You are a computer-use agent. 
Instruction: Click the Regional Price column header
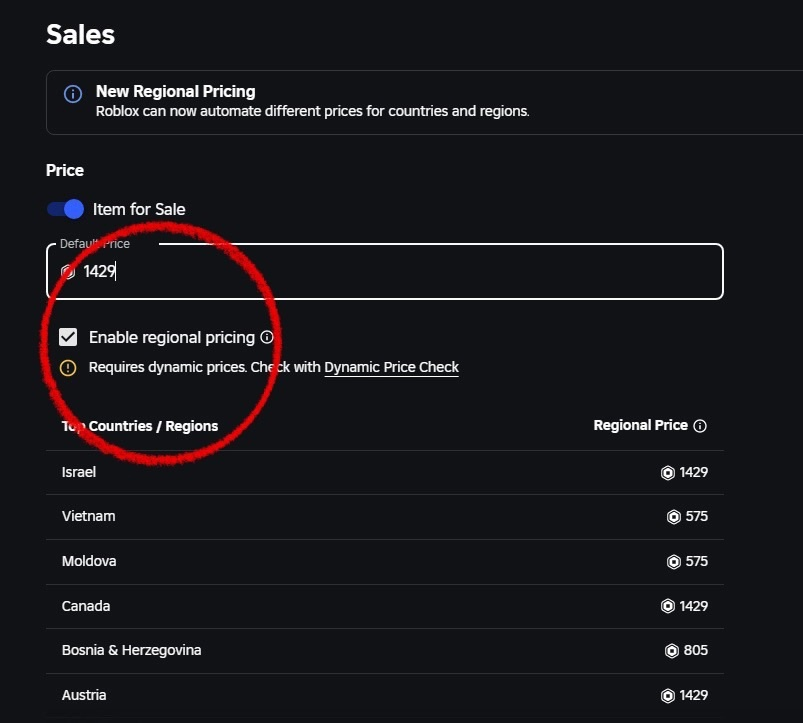pos(640,426)
